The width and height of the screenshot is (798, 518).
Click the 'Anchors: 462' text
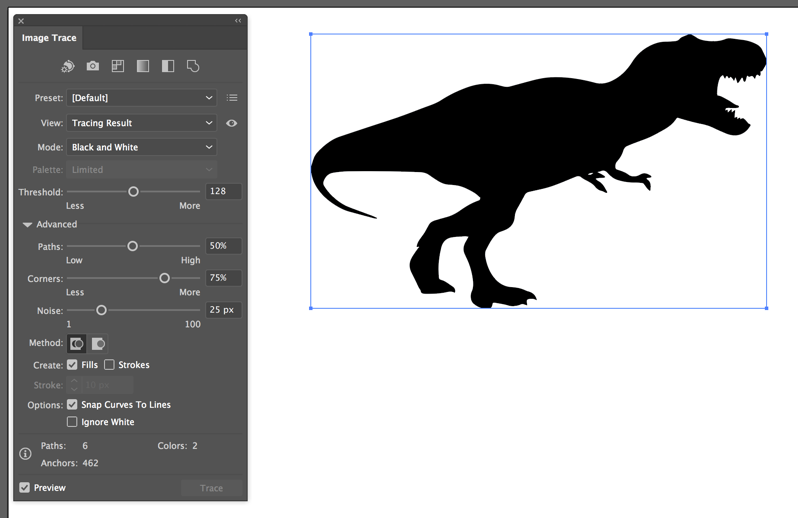[70, 463]
